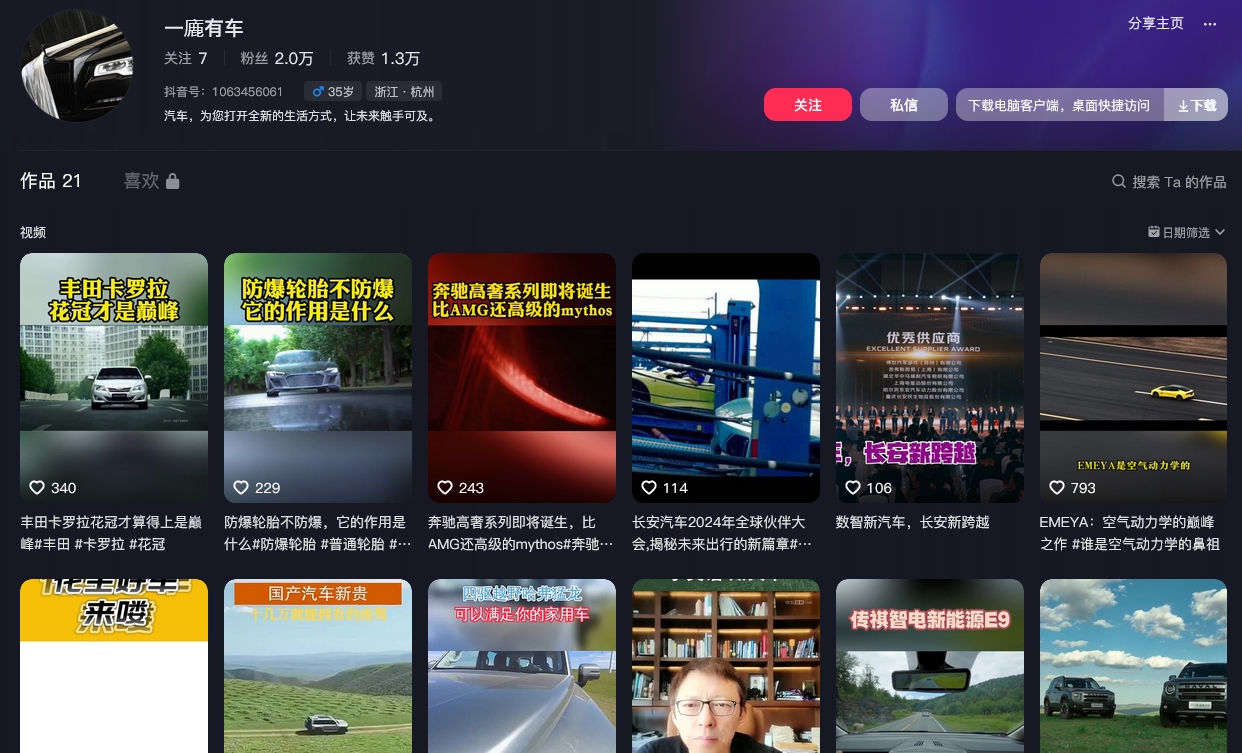Click the 粉丝 2.0万 followers count

(277, 59)
